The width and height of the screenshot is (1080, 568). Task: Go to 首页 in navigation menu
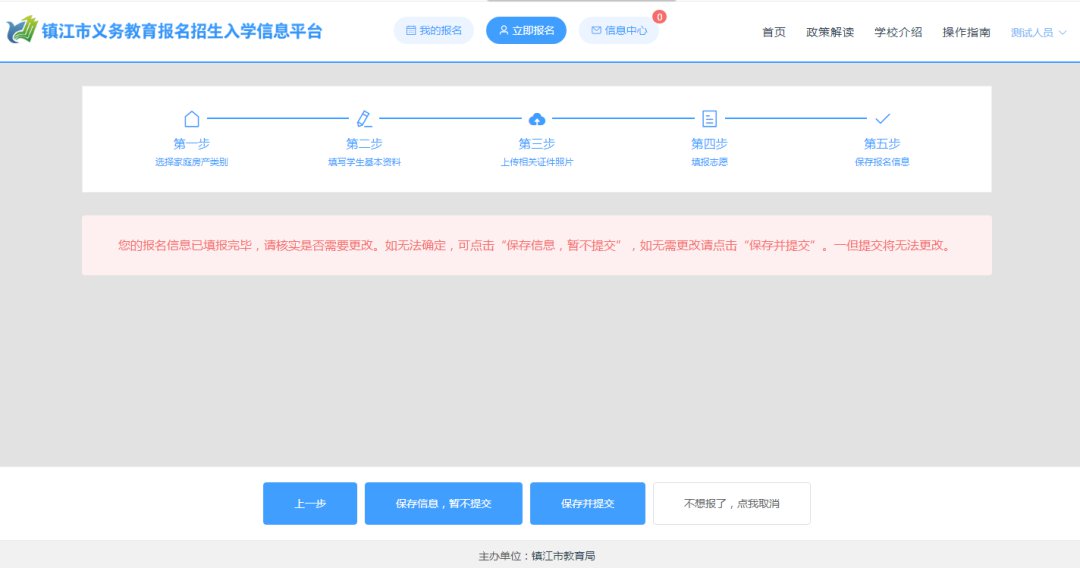[774, 32]
